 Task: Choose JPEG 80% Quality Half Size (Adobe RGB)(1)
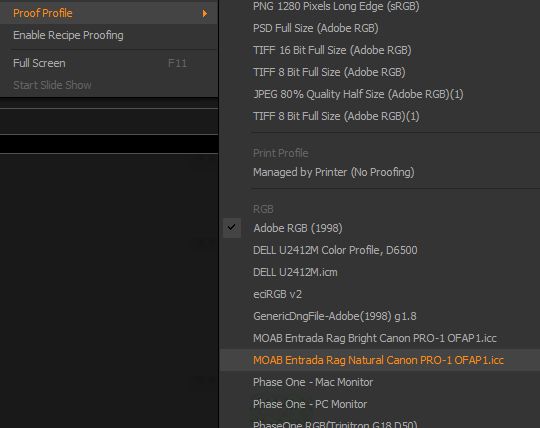(380, 94)
